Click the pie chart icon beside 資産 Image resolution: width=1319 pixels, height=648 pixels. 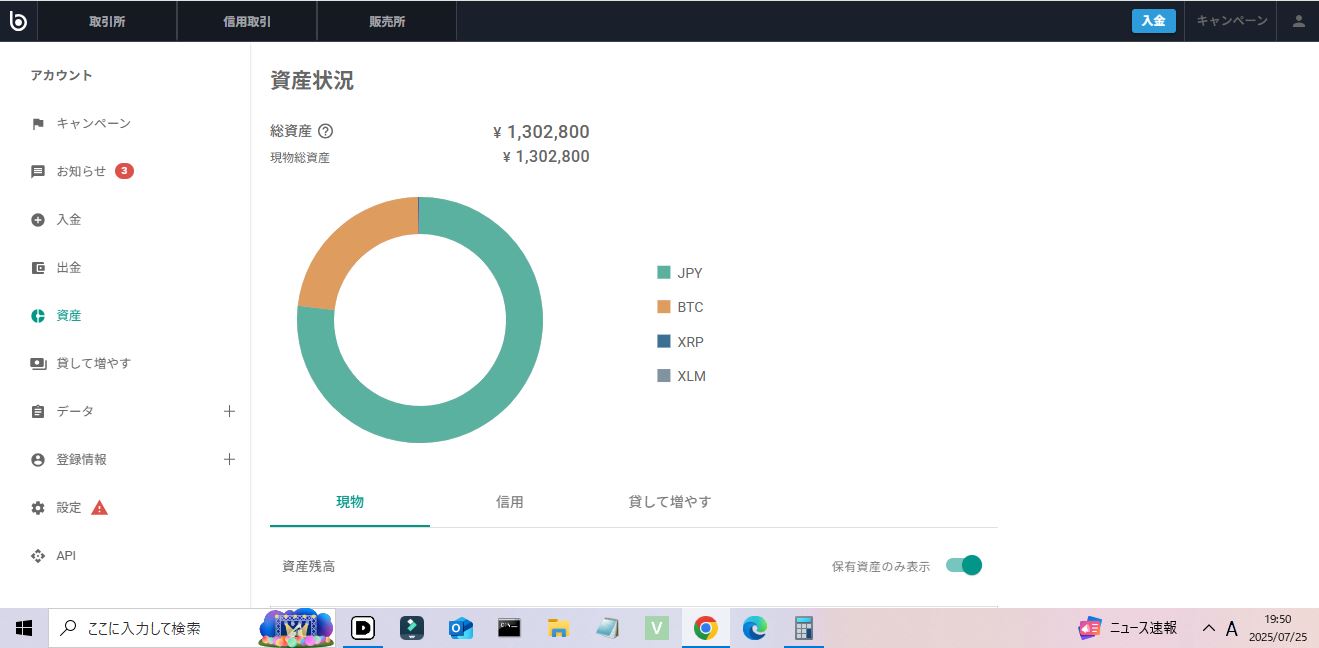(x=38, y=316)
